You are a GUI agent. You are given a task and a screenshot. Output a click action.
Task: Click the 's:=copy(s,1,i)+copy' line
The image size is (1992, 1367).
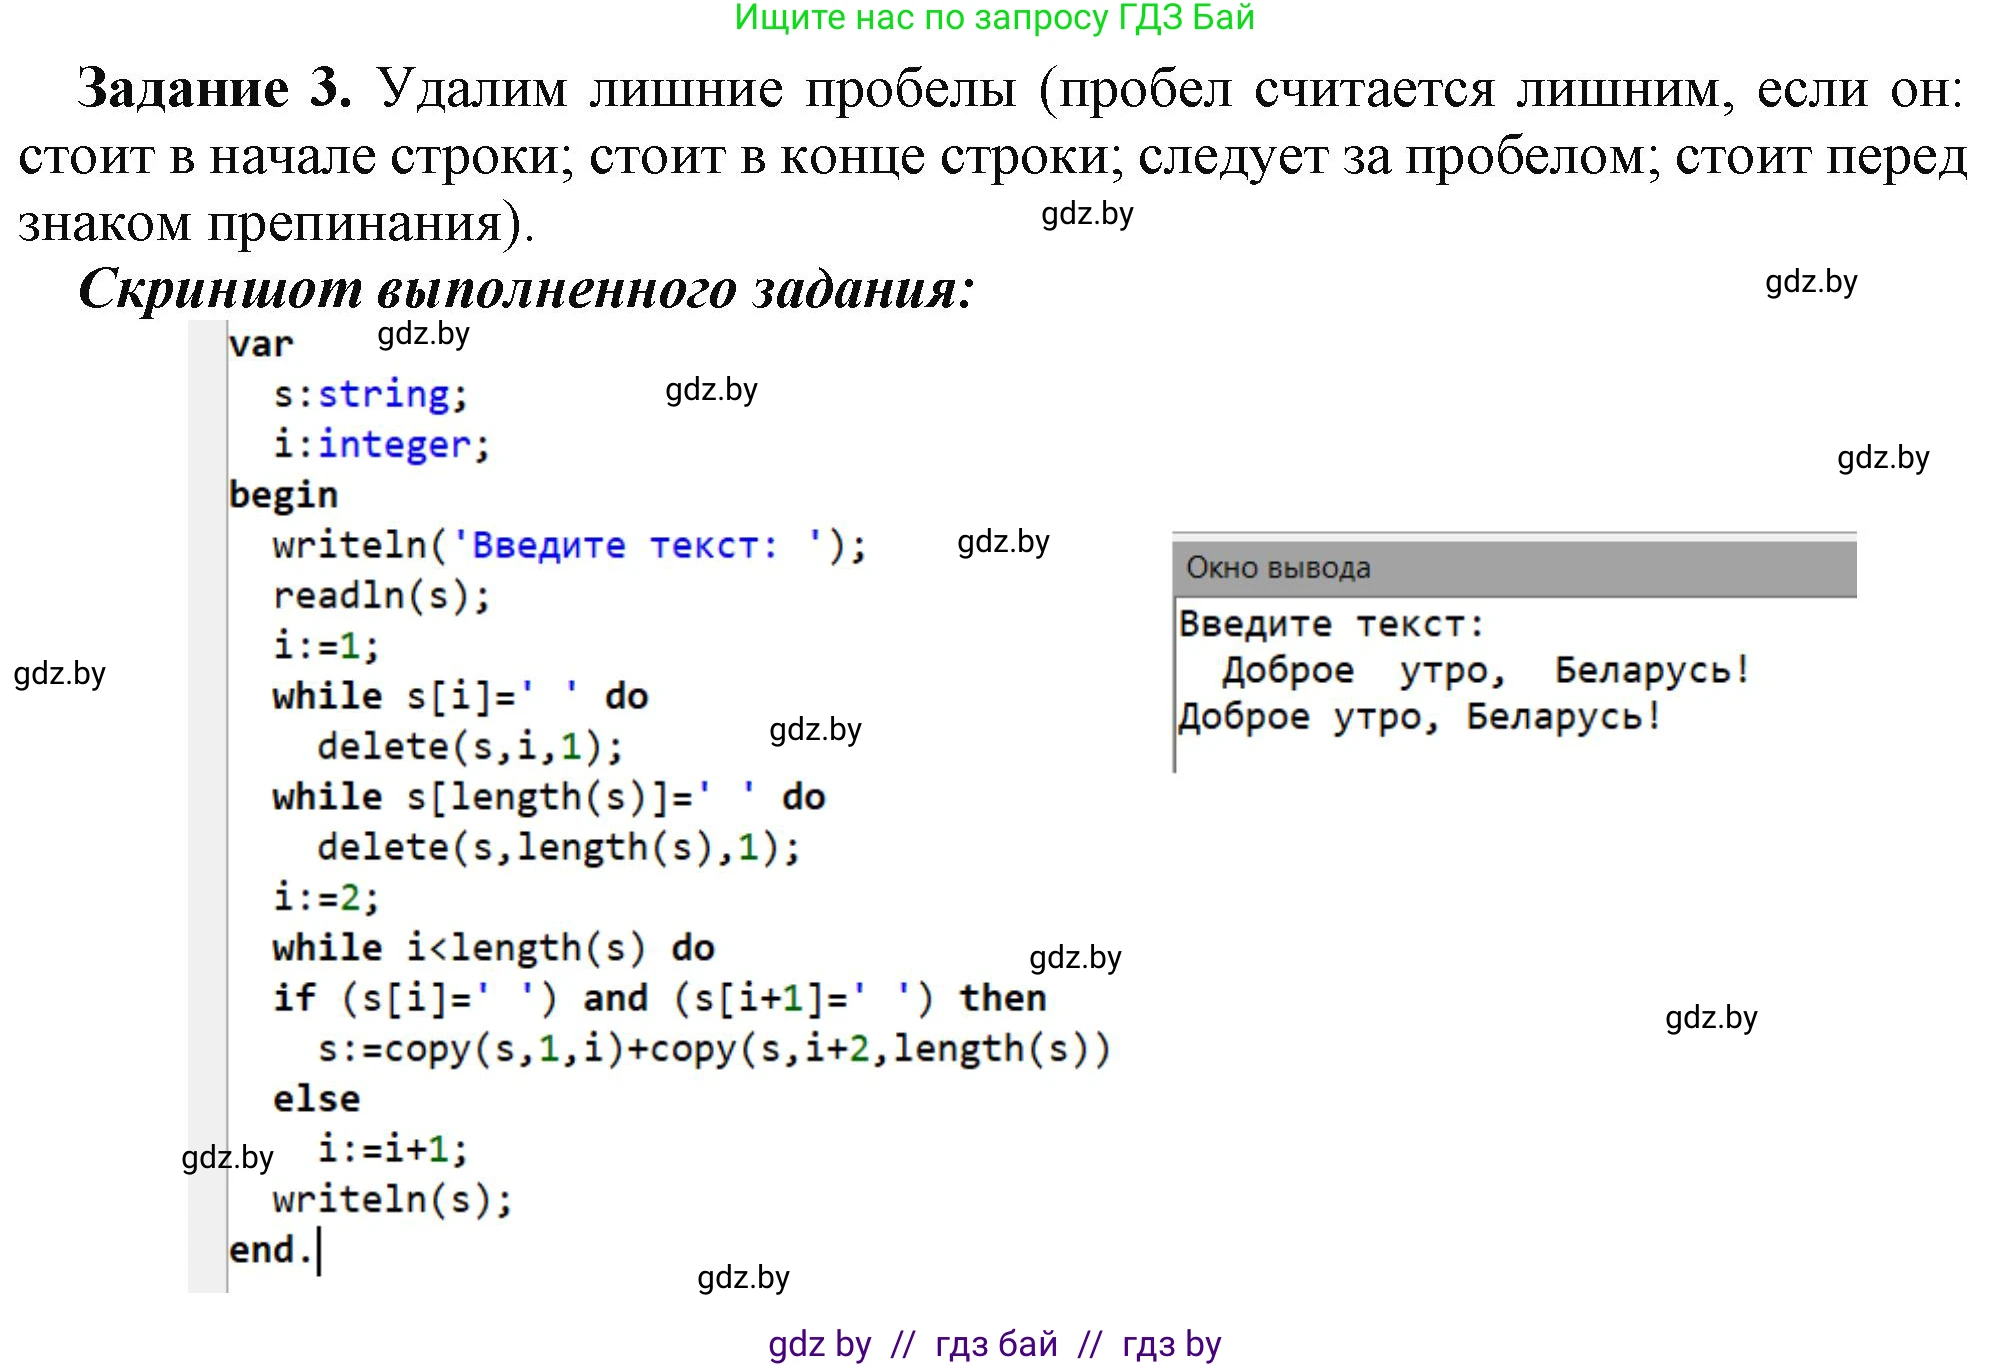713,1048
